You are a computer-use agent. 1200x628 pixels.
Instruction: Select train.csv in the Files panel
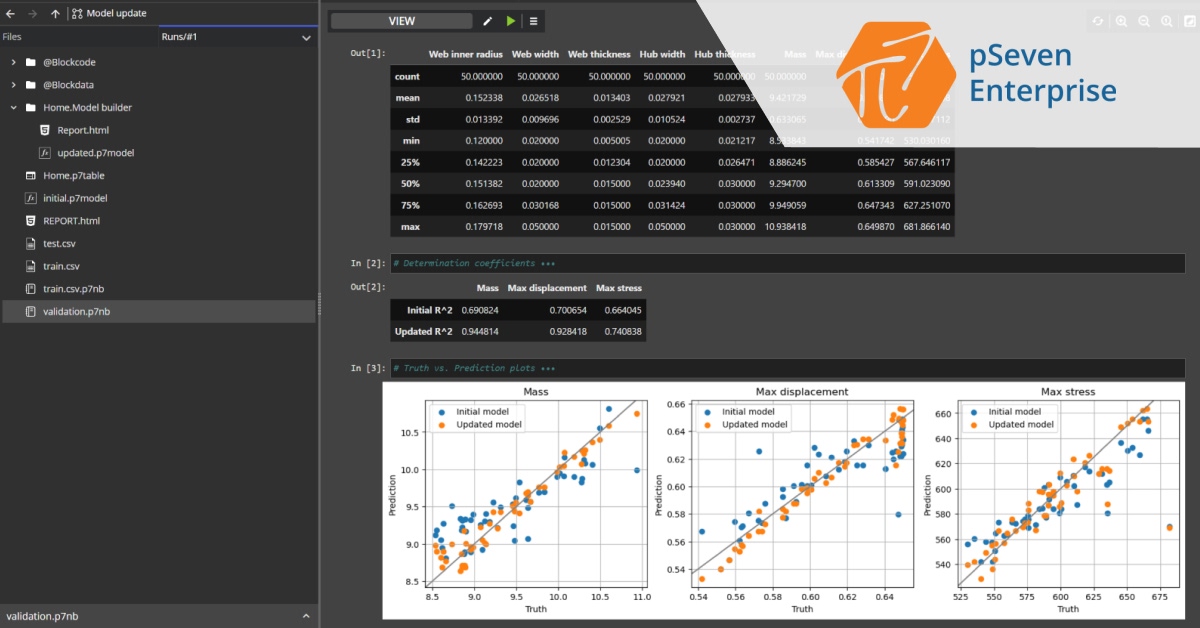(63, 266)
